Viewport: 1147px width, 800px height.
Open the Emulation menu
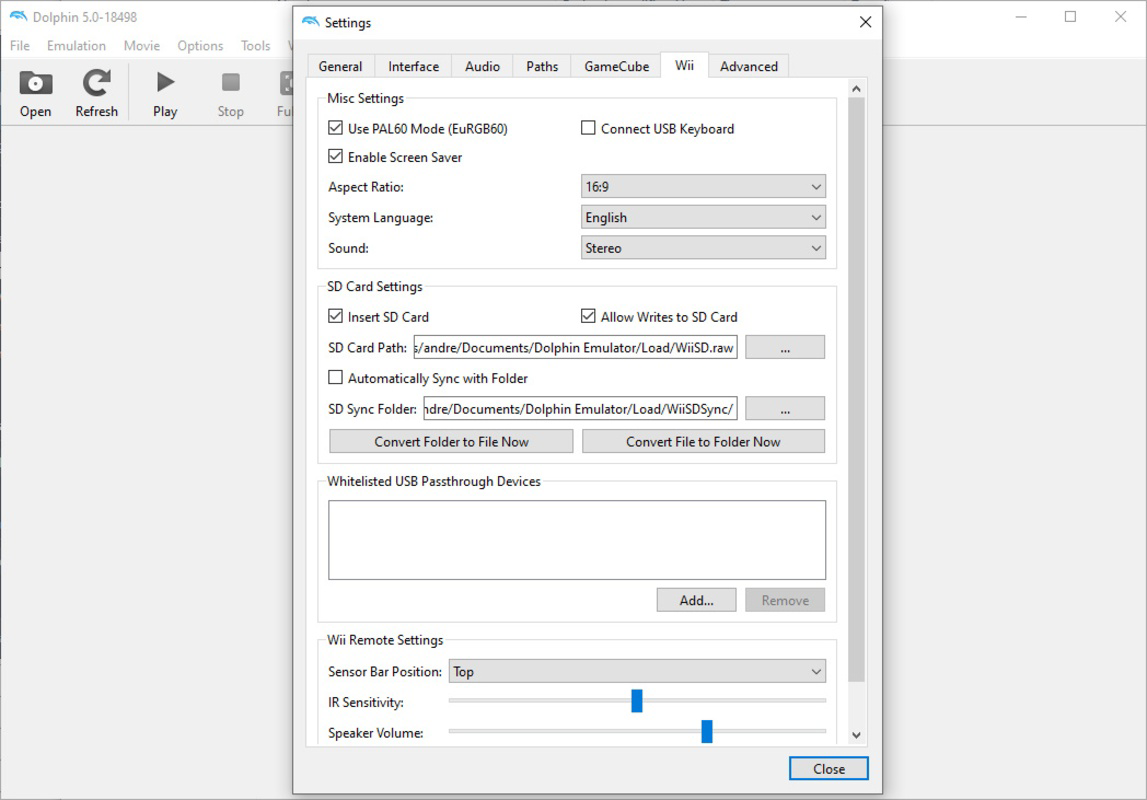pyautogui.click(x=76, y=45)
